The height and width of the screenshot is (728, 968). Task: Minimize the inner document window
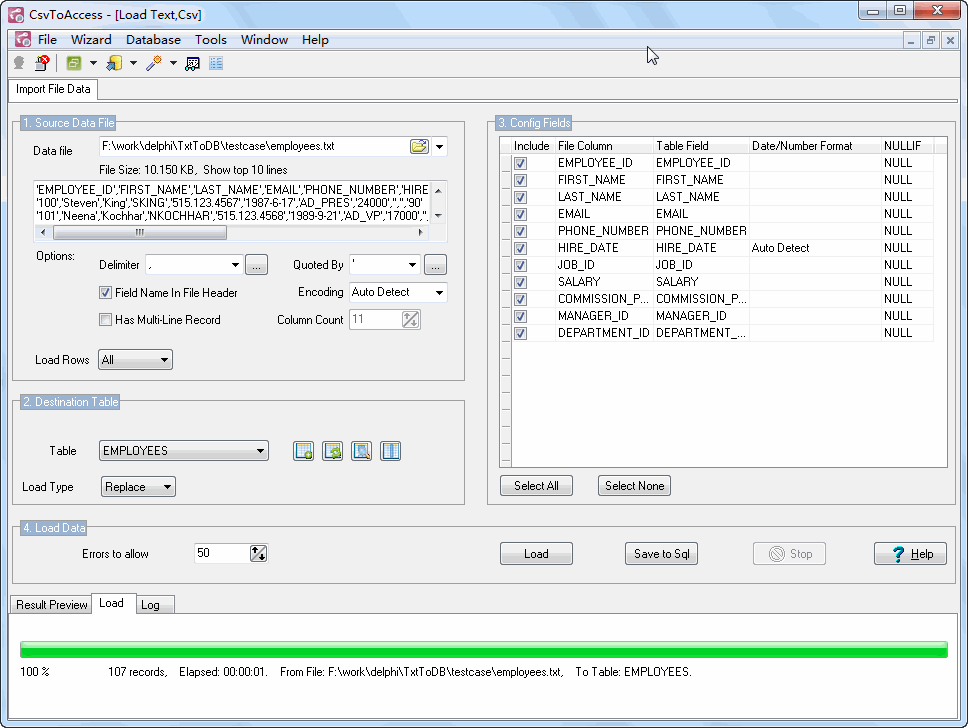pyautogui.click(x=911, y=41)
